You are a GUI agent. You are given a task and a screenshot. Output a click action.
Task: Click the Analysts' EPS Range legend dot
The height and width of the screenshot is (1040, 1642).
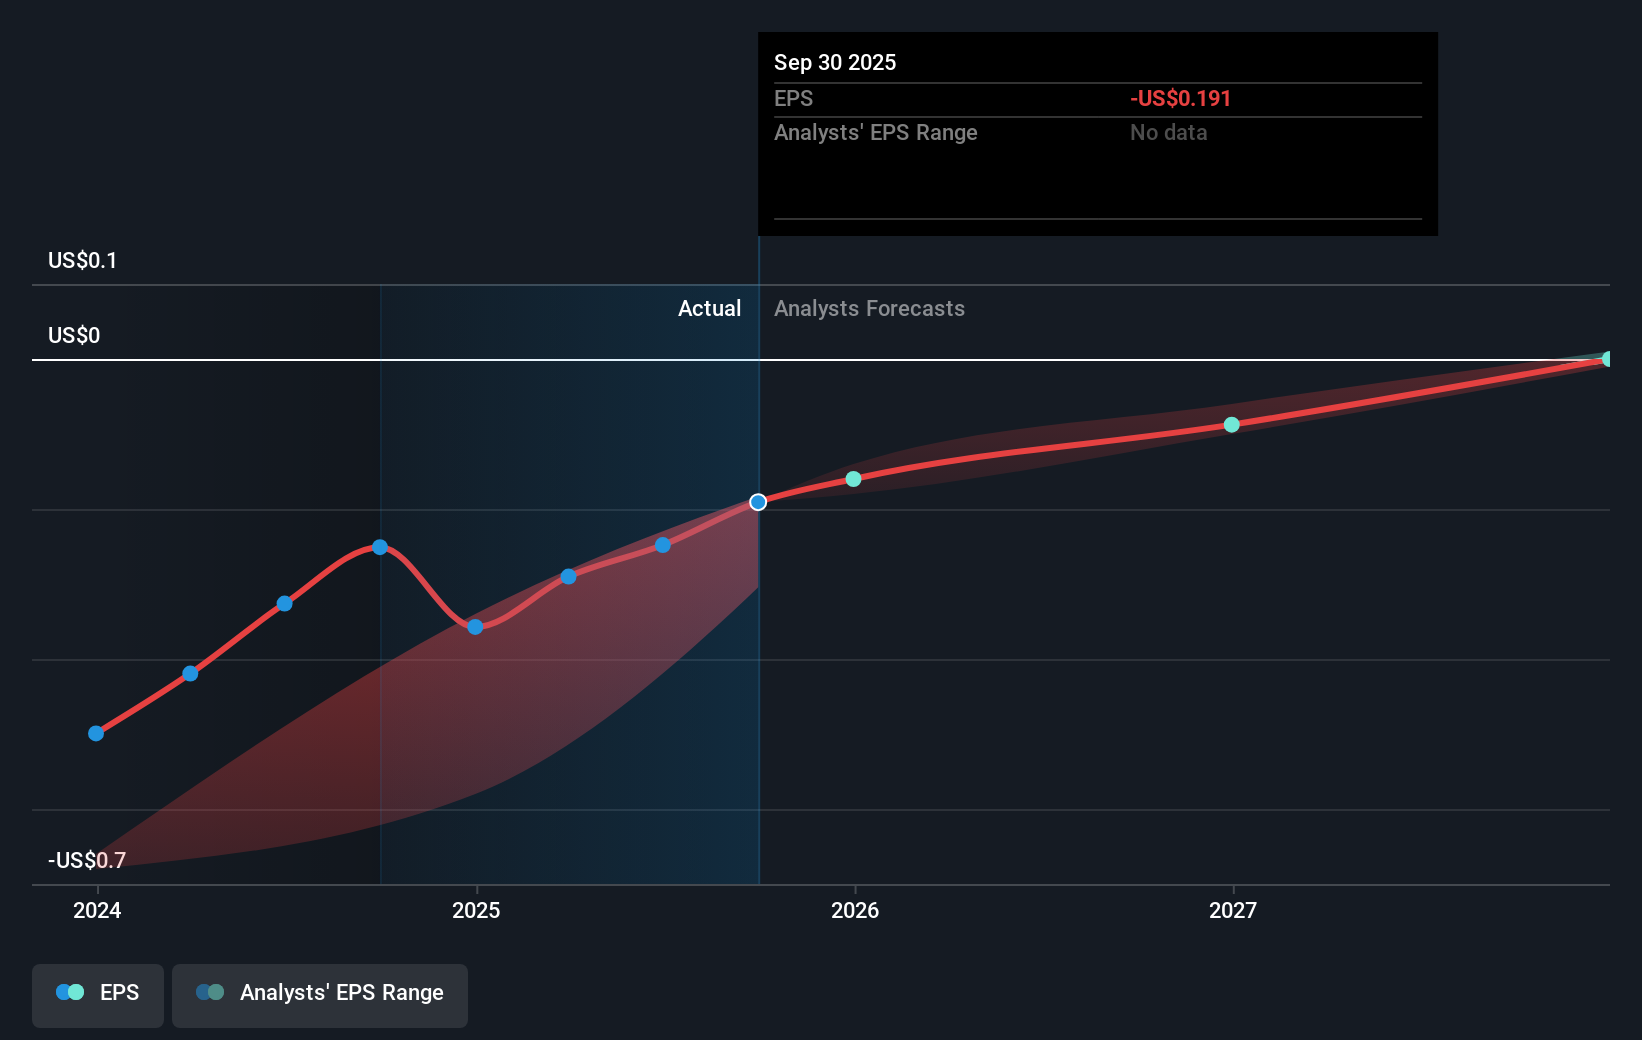pos(209,991)
